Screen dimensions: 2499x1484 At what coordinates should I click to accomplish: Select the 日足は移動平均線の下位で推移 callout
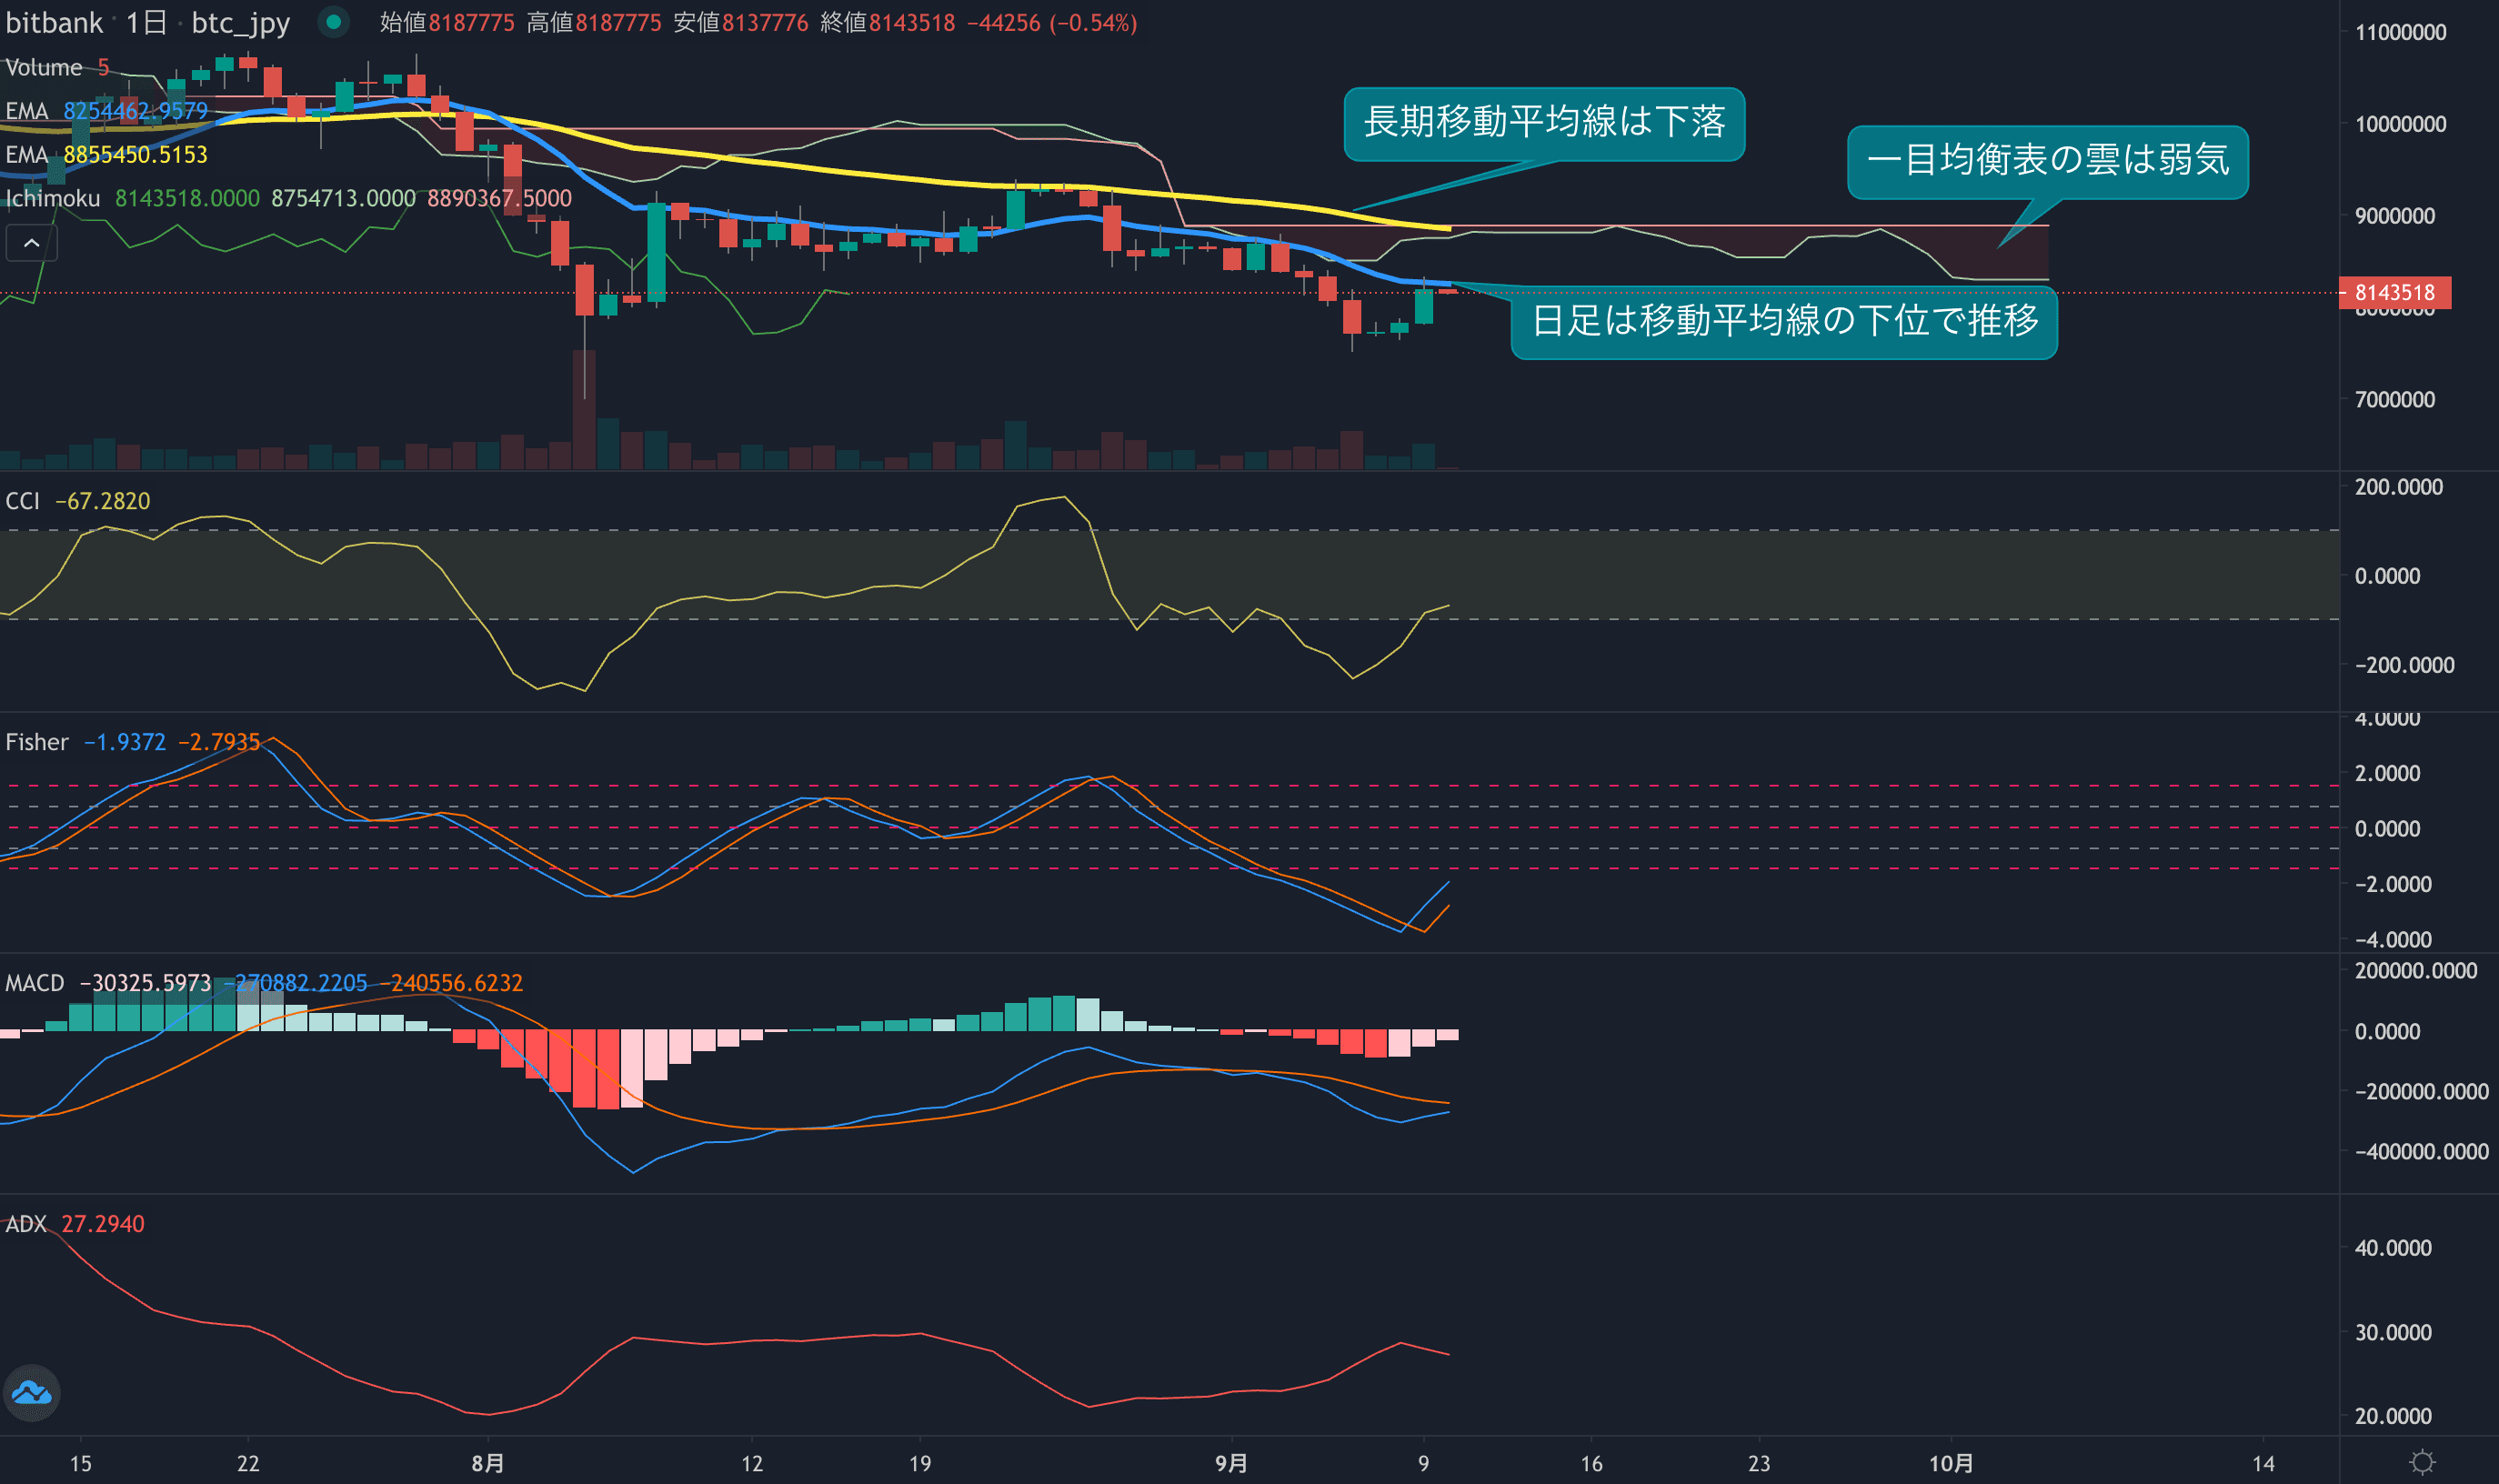point(1783,321)
